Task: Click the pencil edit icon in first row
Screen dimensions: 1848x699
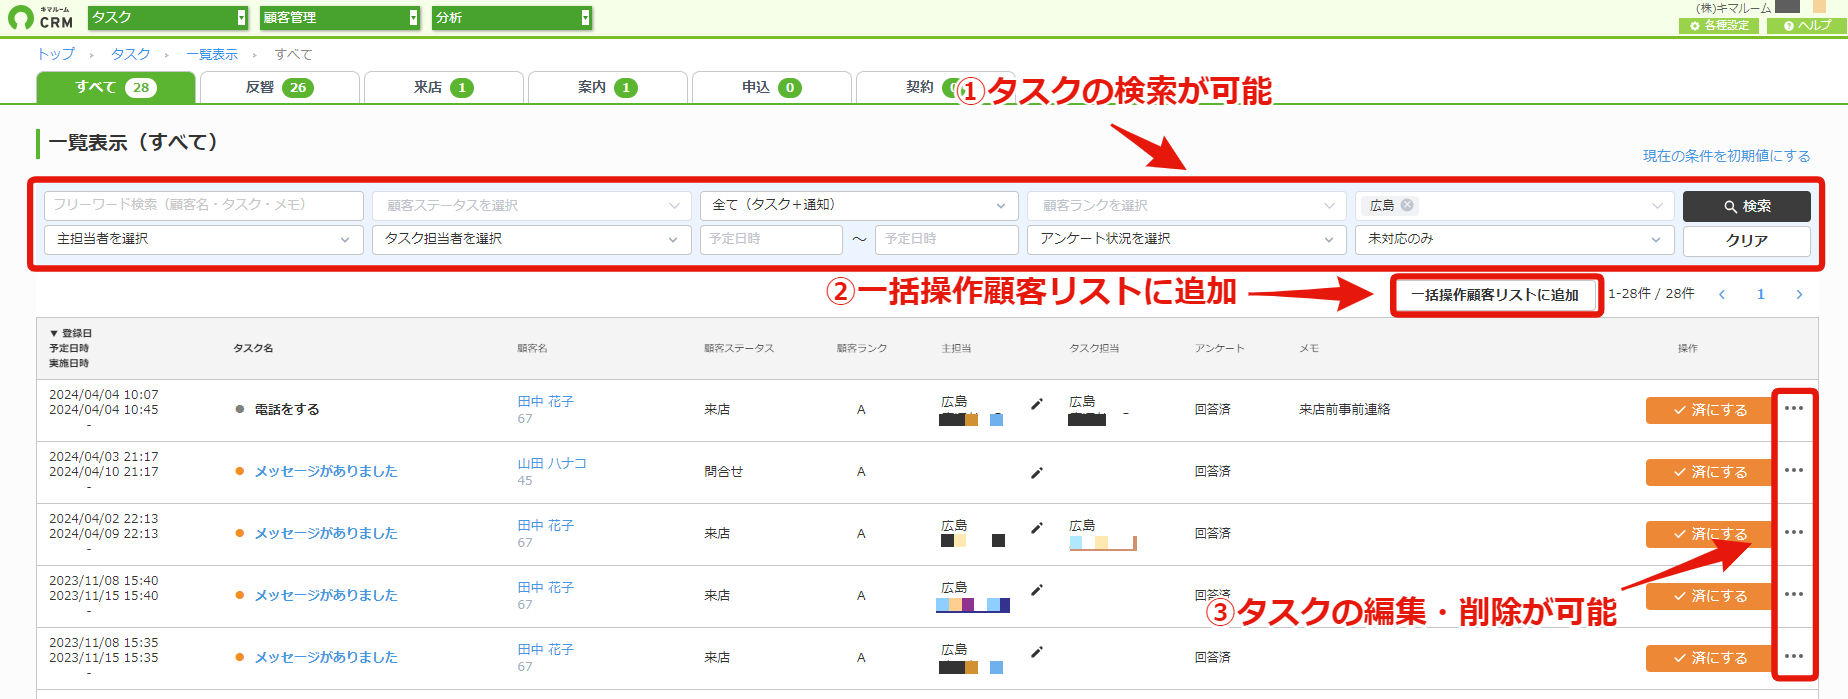Action: pyautogui.click(x=1037, y=404)
